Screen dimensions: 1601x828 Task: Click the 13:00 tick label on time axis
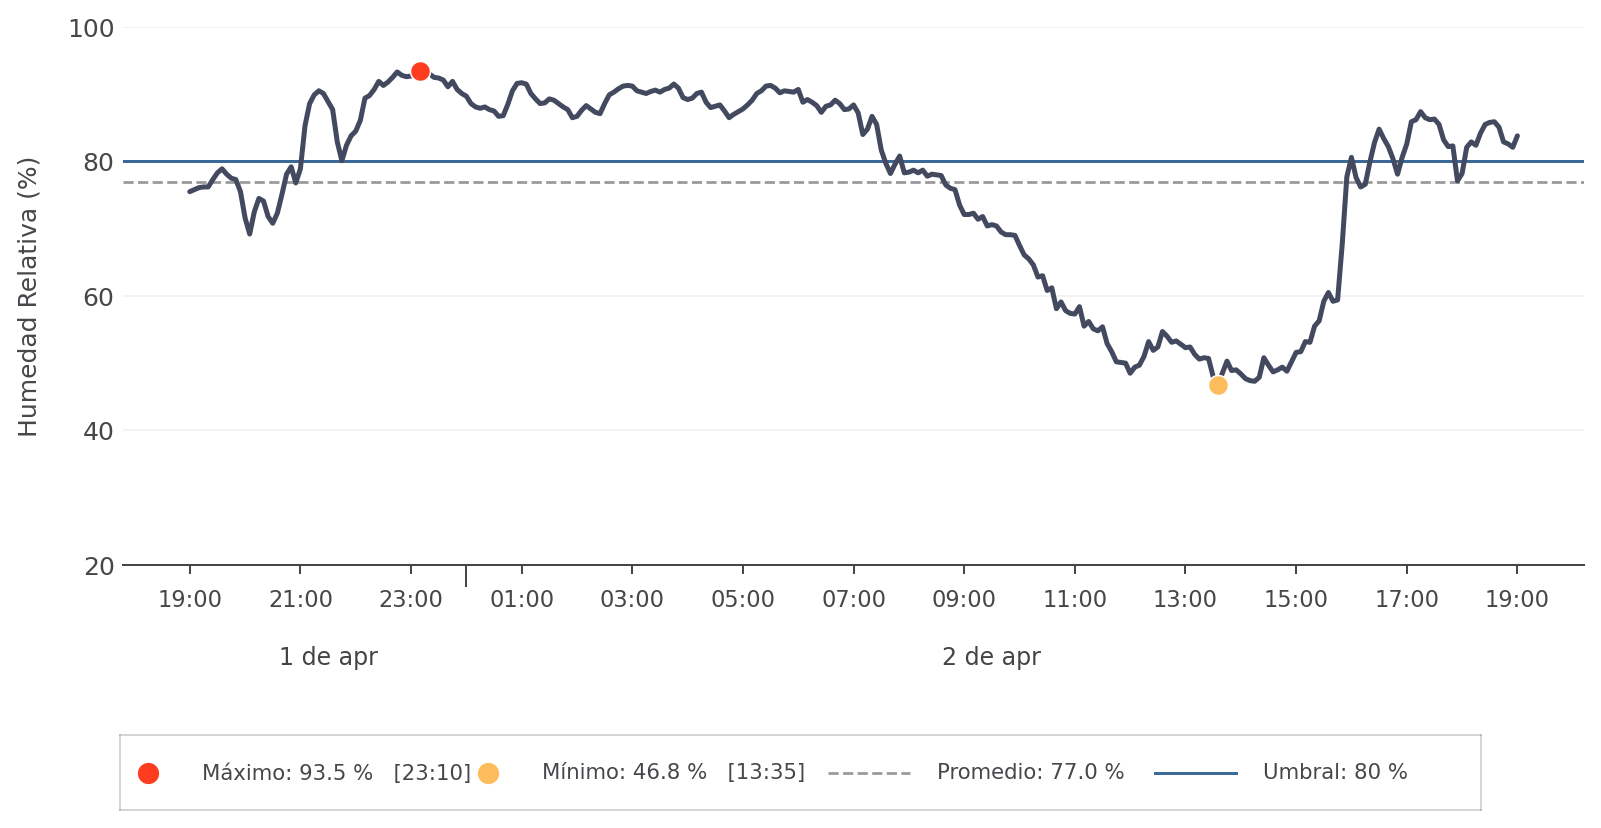1185,599
